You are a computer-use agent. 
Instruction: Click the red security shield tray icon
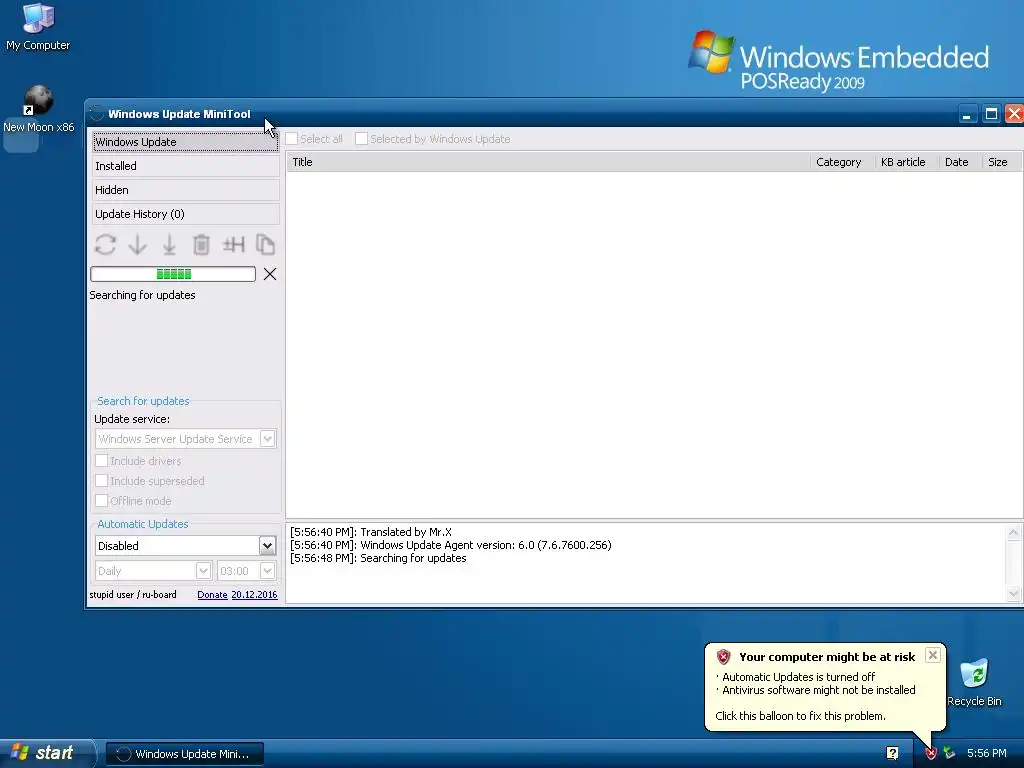coord(931,754)
